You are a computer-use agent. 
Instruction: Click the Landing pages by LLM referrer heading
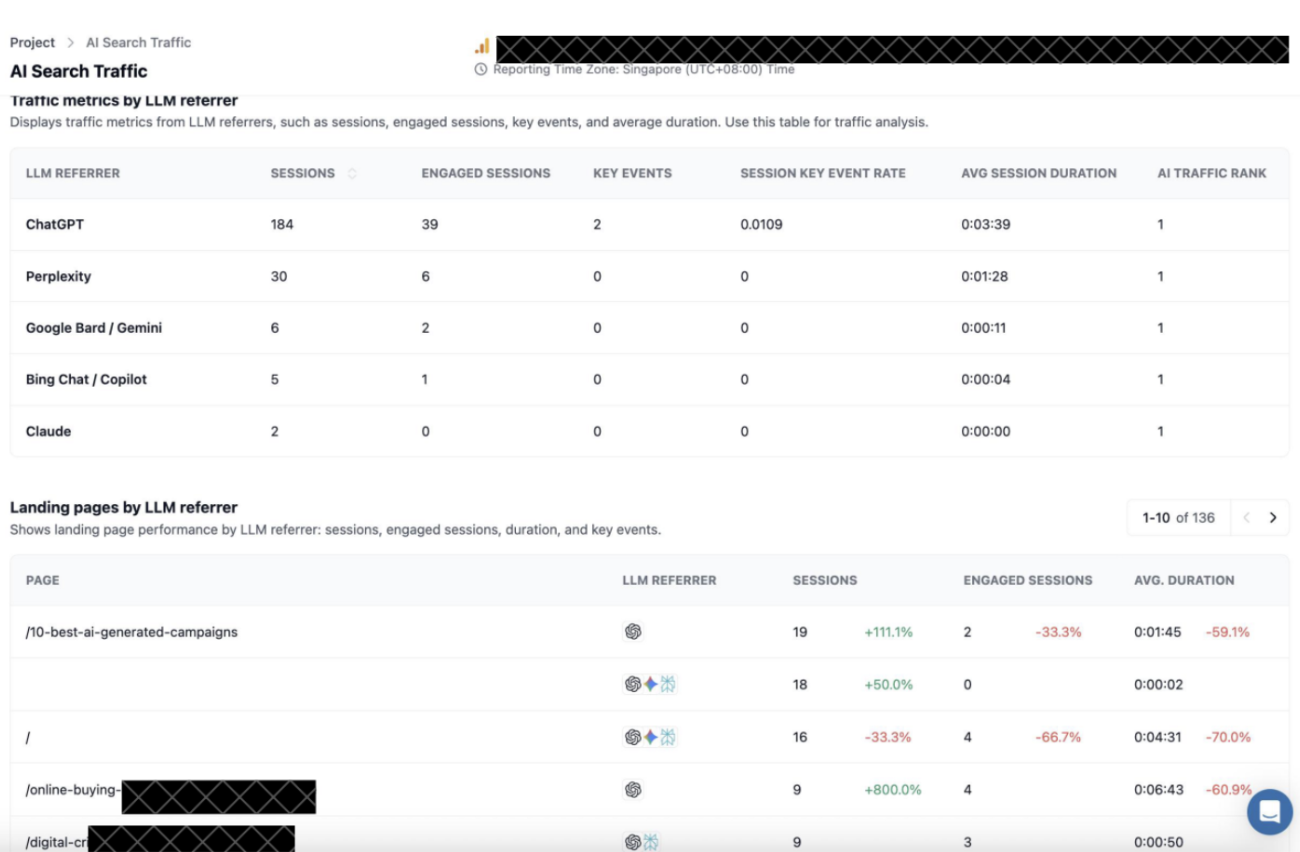(124, 508)
